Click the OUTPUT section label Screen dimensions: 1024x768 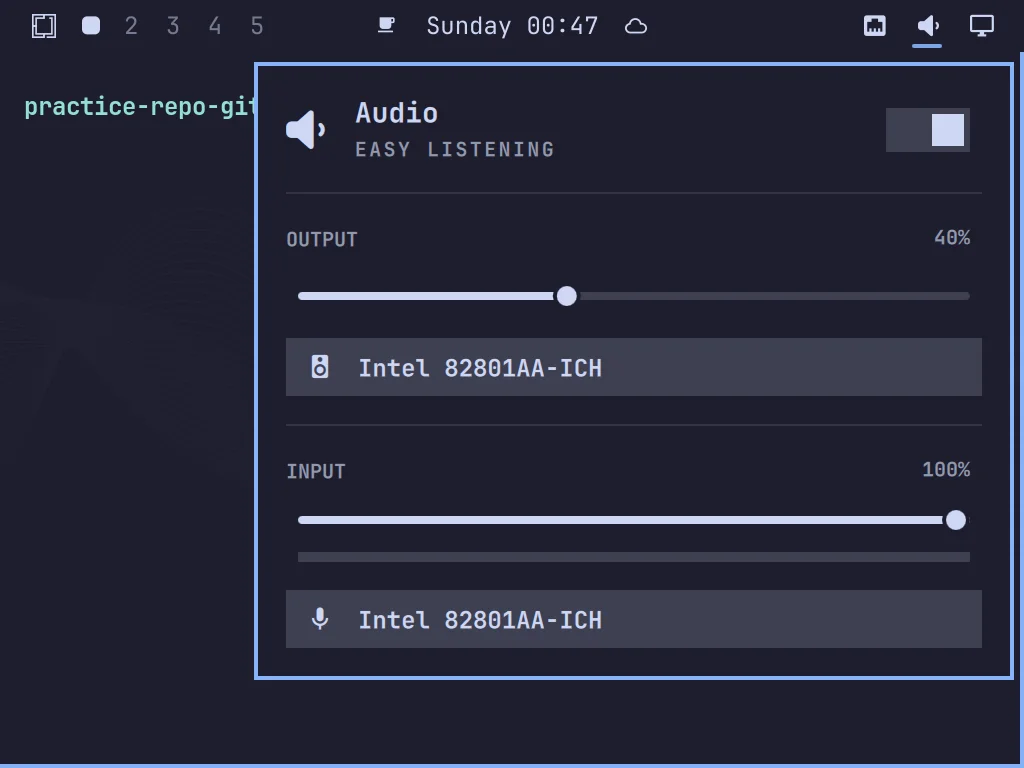[322, 240]
